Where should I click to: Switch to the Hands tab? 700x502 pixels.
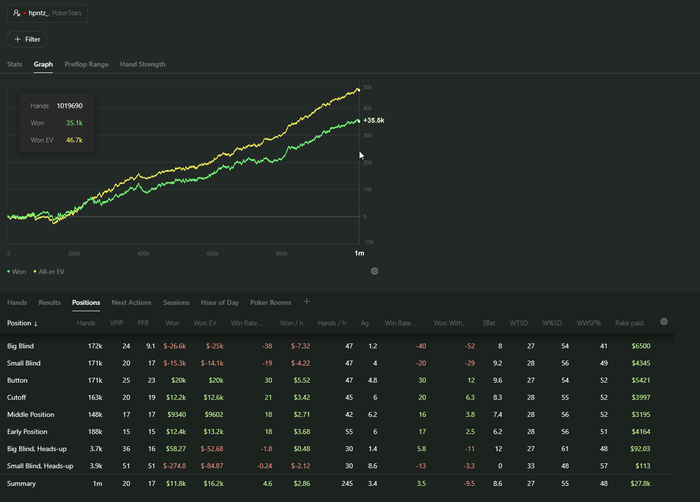click(17, 301)
